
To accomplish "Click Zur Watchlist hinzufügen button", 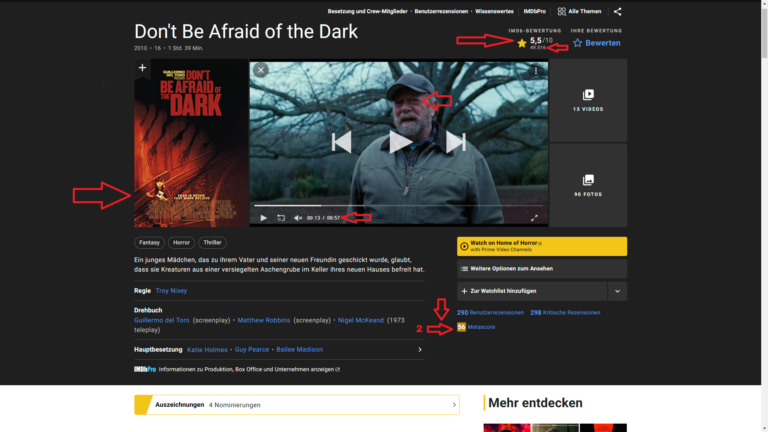I will (x=532, y=291).
